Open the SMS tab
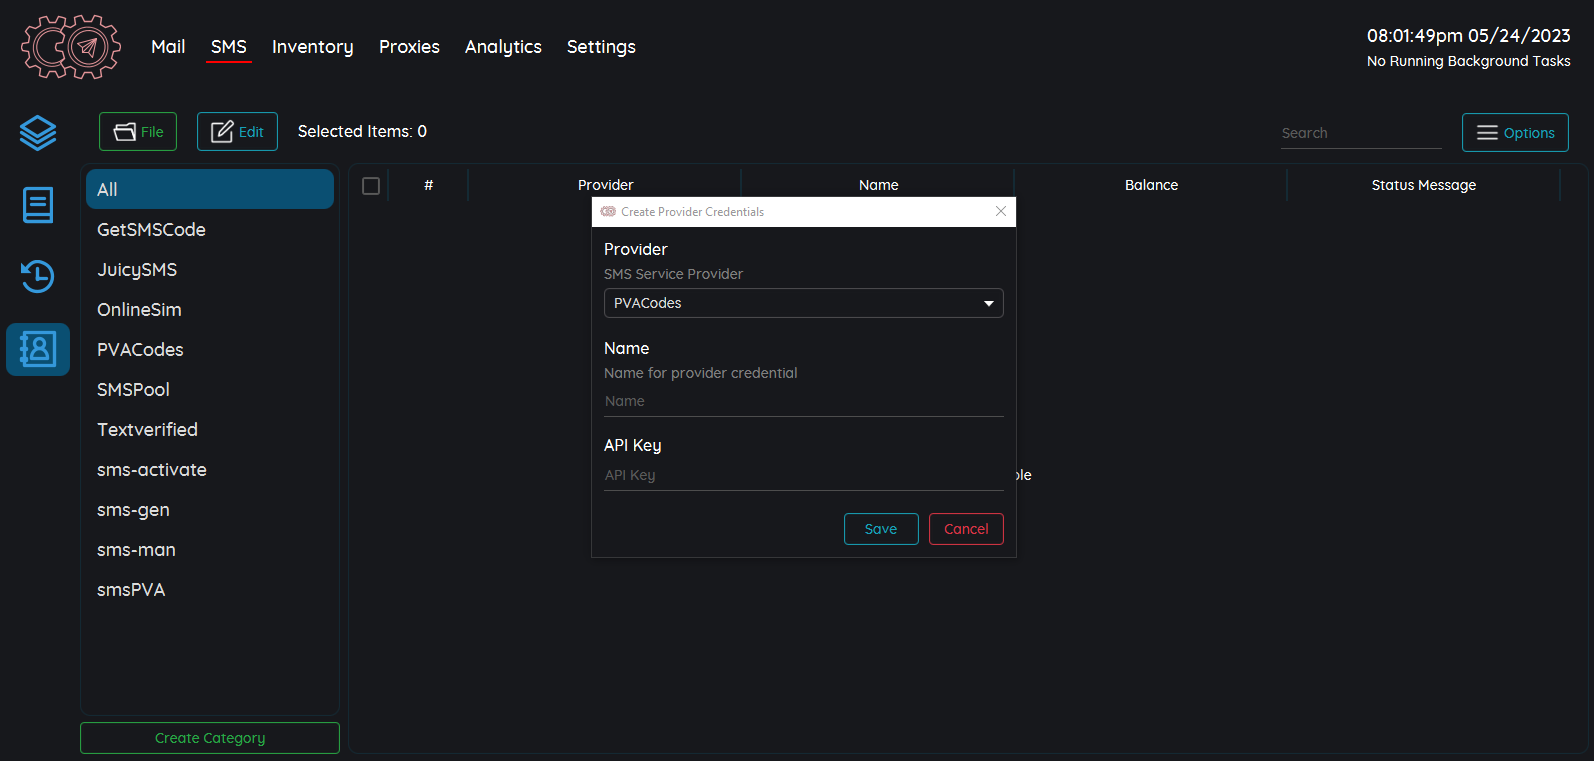The width and height of the screenshot is (1594, 761). click(229, 47)
